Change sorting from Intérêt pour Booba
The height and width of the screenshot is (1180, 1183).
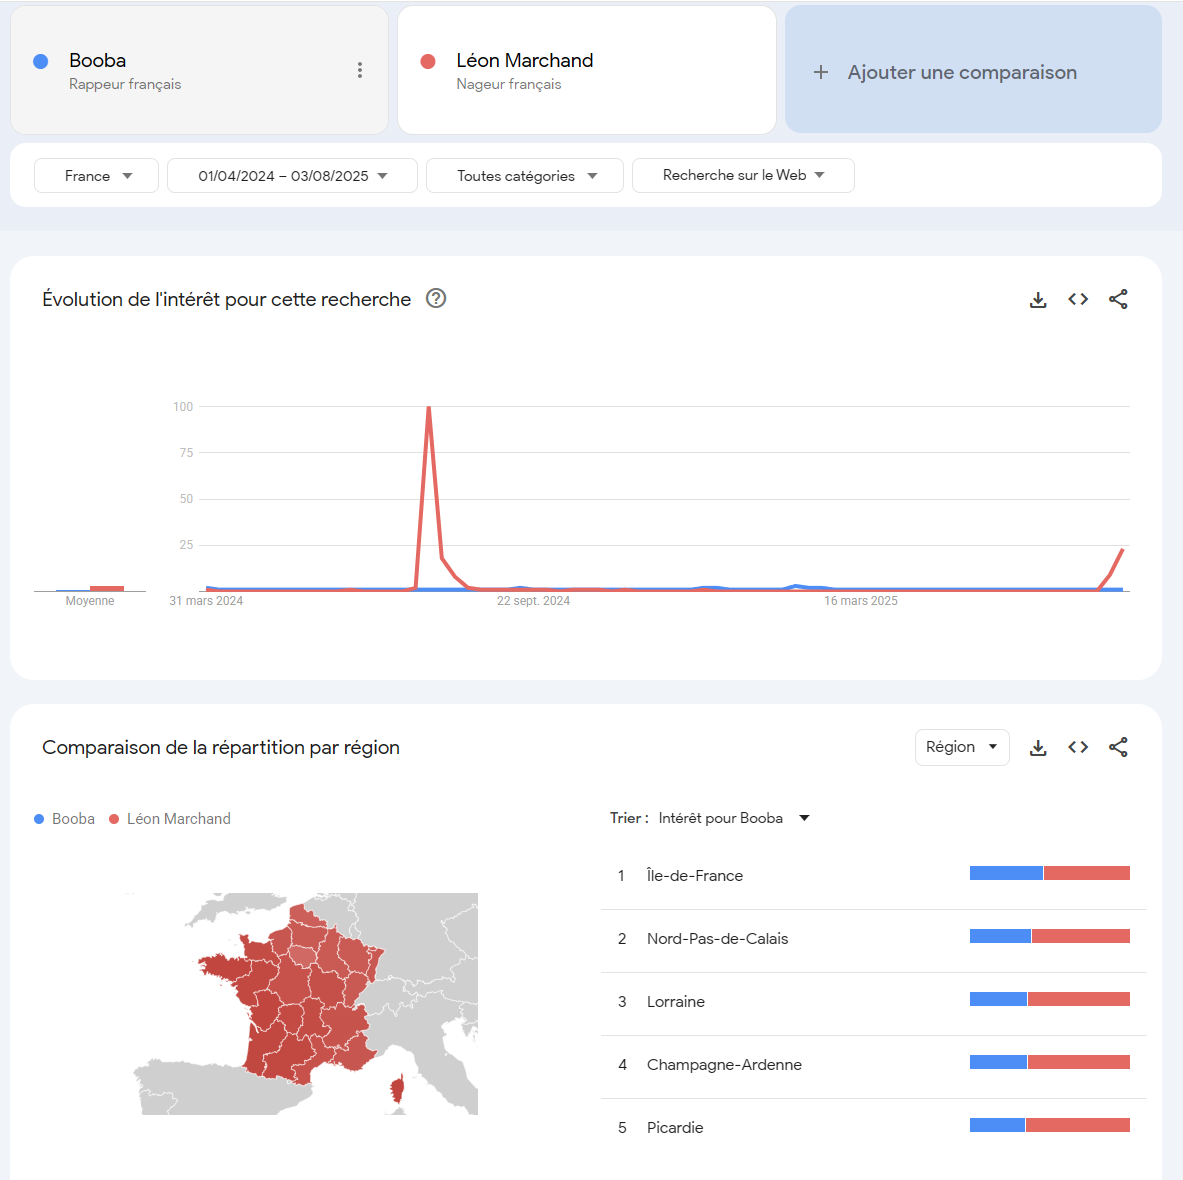(x=733, y=819)
